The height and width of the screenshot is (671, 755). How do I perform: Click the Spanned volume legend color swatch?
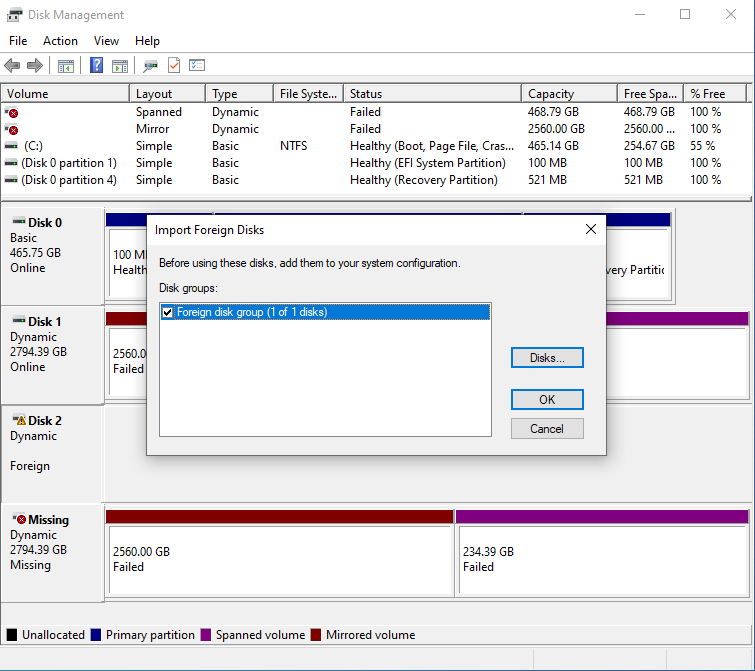(206, 635)
